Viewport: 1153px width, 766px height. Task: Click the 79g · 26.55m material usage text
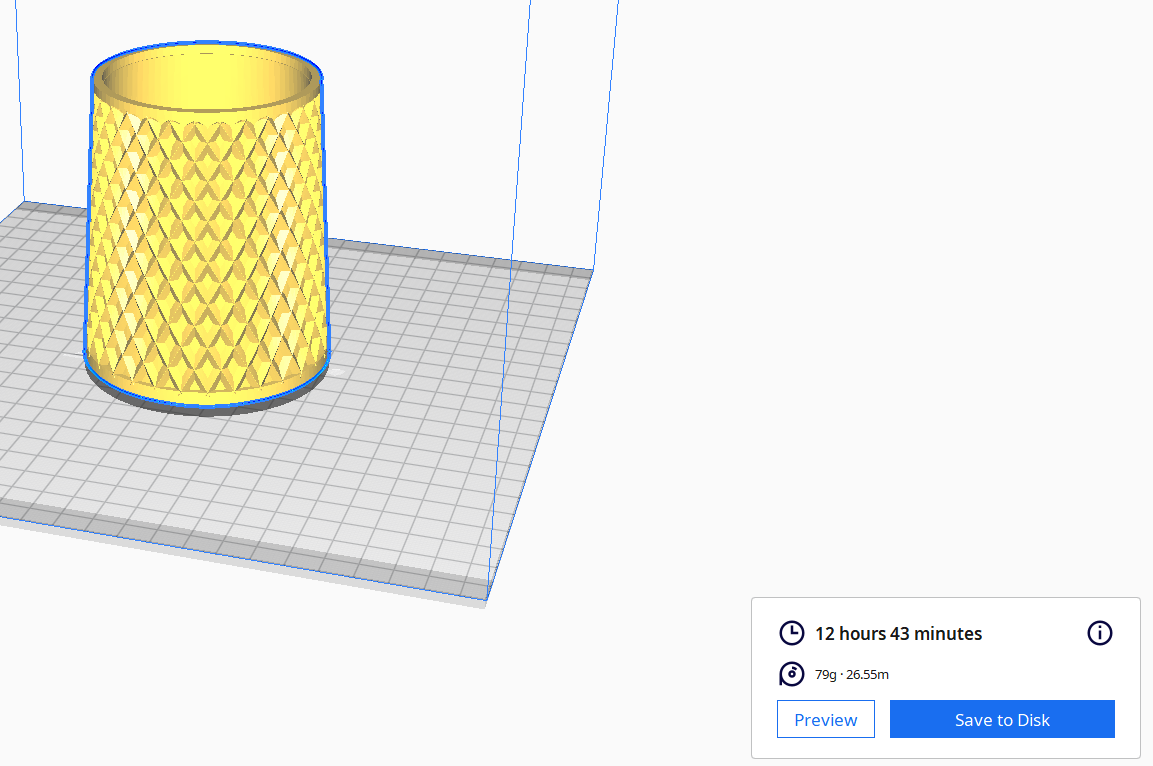[x=852, y=675]
